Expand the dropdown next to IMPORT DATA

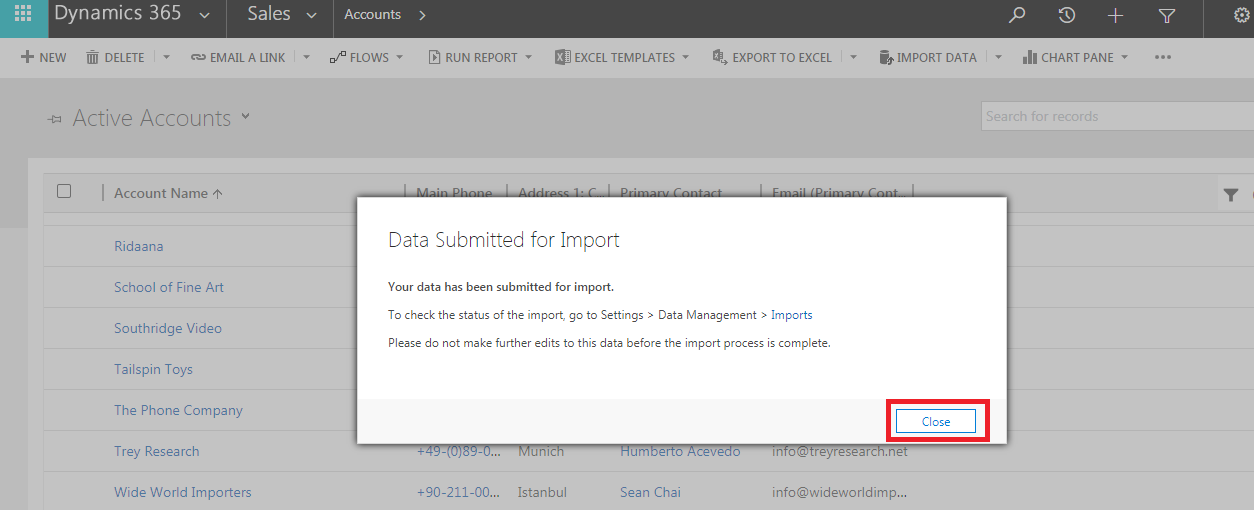tap(998, 57)
